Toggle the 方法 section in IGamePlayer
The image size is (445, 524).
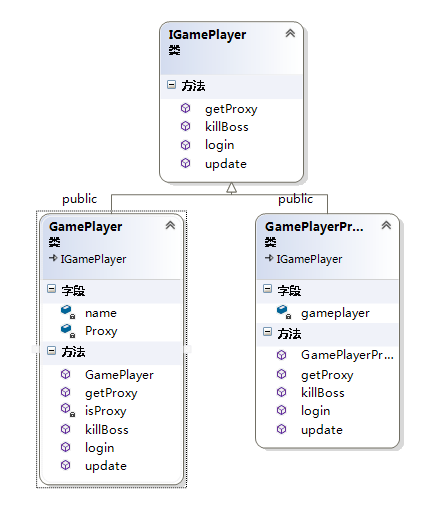[x=171, y=85]
